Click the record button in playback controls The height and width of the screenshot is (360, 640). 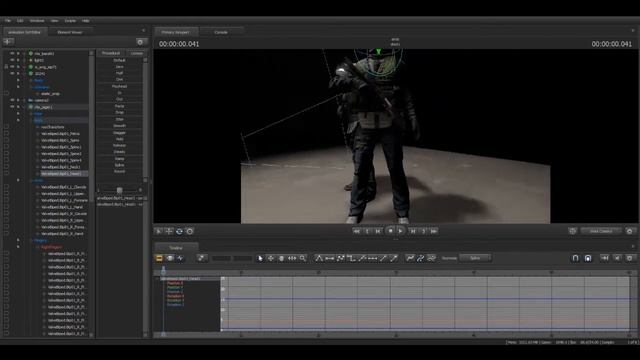click(390, 231)
